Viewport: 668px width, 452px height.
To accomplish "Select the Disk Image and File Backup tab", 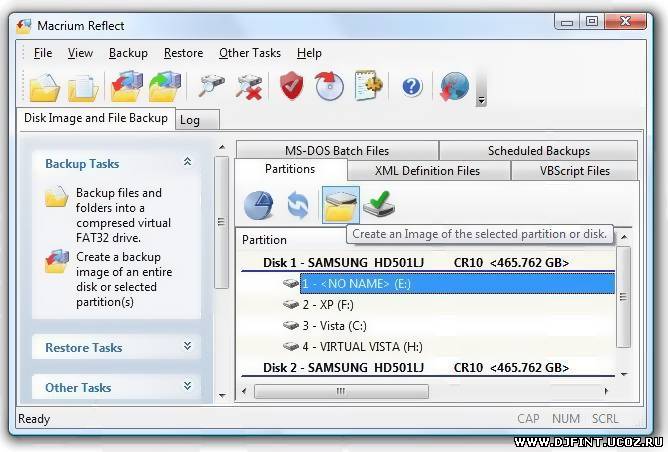I will 96,118.
